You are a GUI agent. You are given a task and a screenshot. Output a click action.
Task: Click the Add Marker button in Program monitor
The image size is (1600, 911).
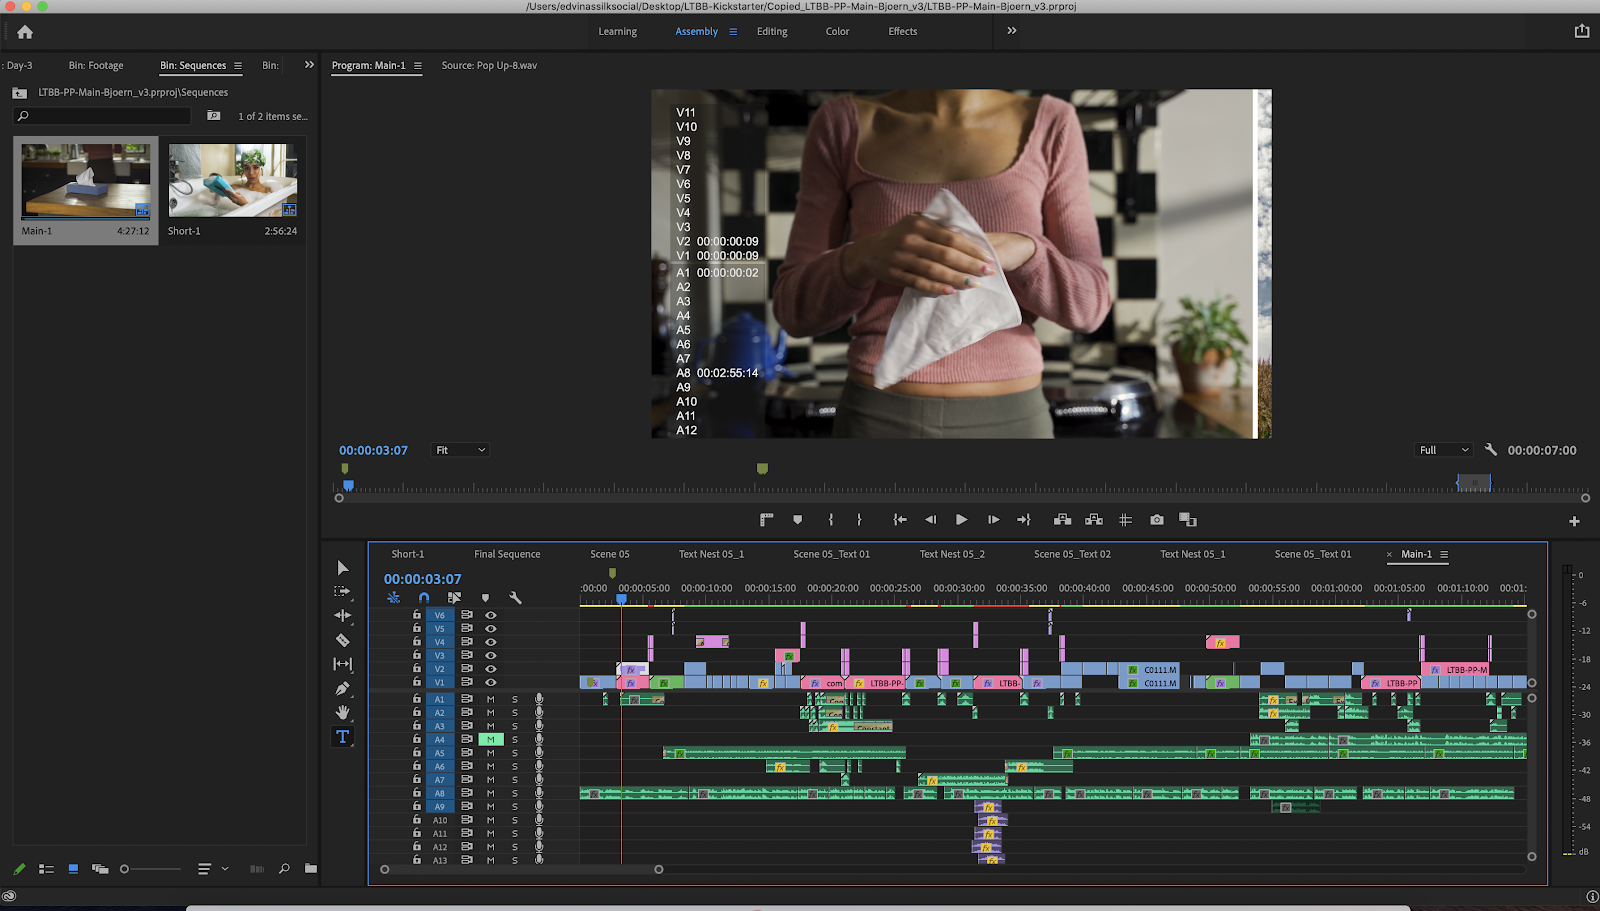[798, 520]
